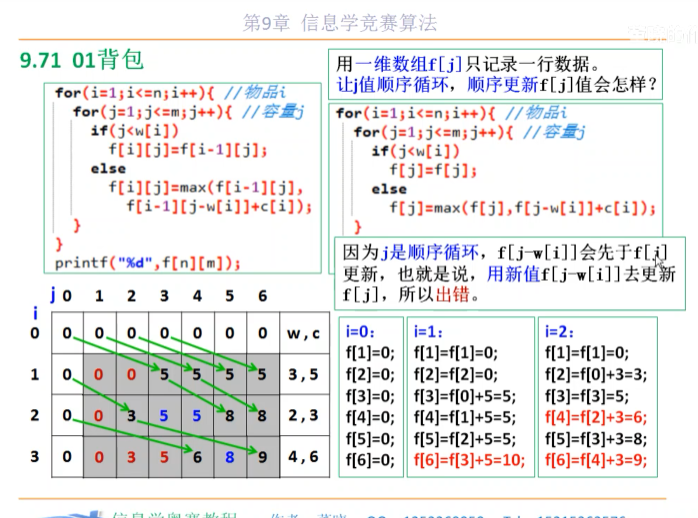Click the red word '出错' in explanation
698x518 pixels.
point(453,295)
